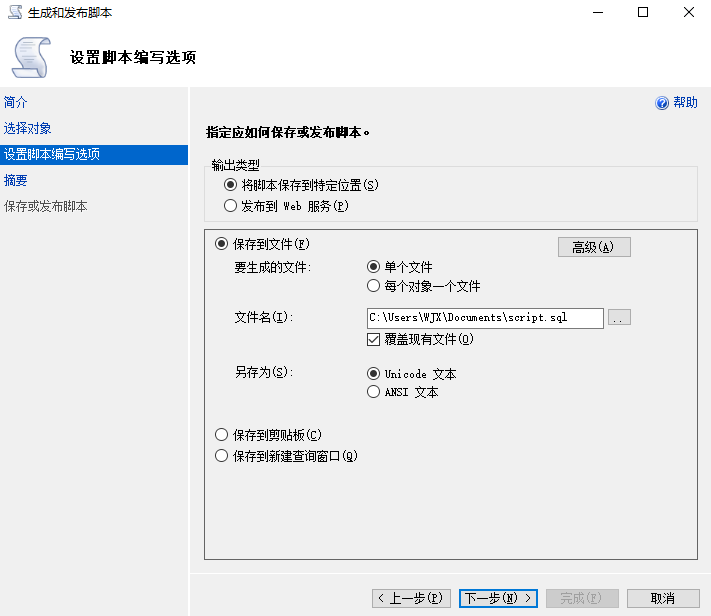Select ANSI 文本 radio option
This screenshot has width=711, height=616.
[x=373, y=391]
